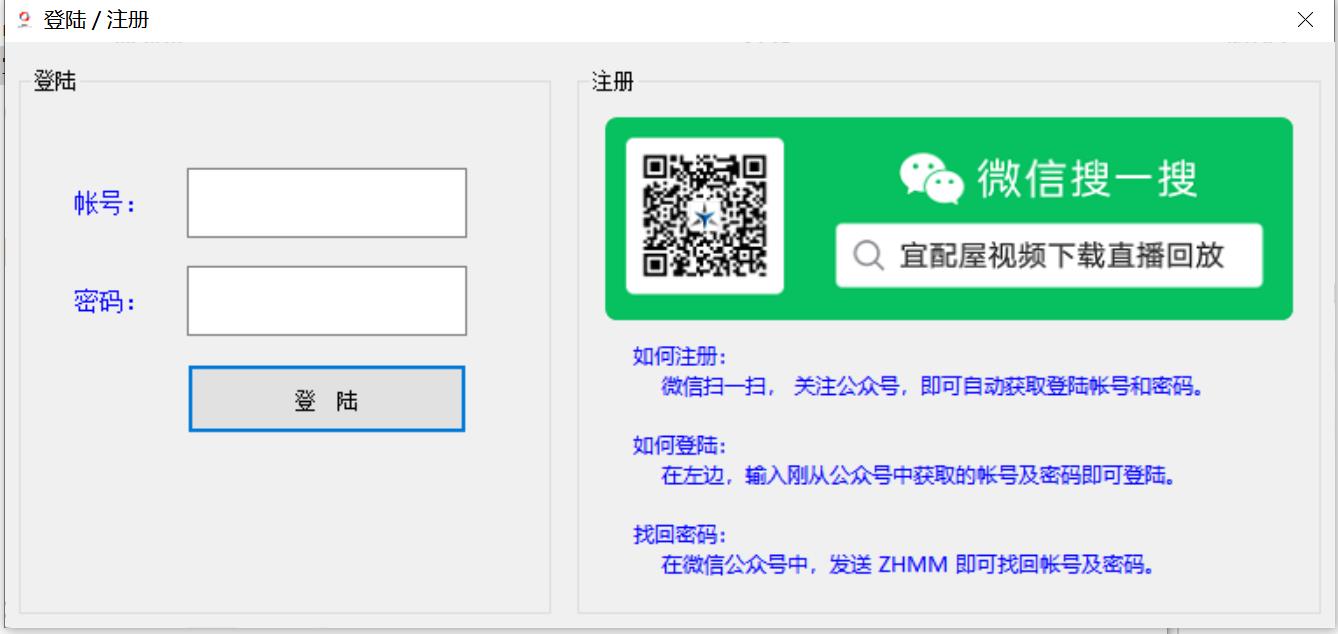The image size is (1338, 634).
Task: Click the 登陆 / 注册 window title text
Action: click(97, 20)
